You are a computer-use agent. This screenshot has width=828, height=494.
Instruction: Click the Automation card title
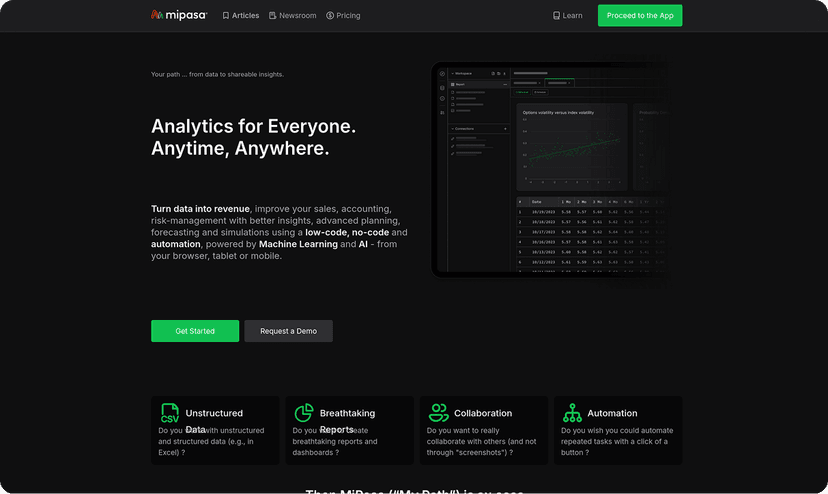pyautogui.click(x=612, y=413)
